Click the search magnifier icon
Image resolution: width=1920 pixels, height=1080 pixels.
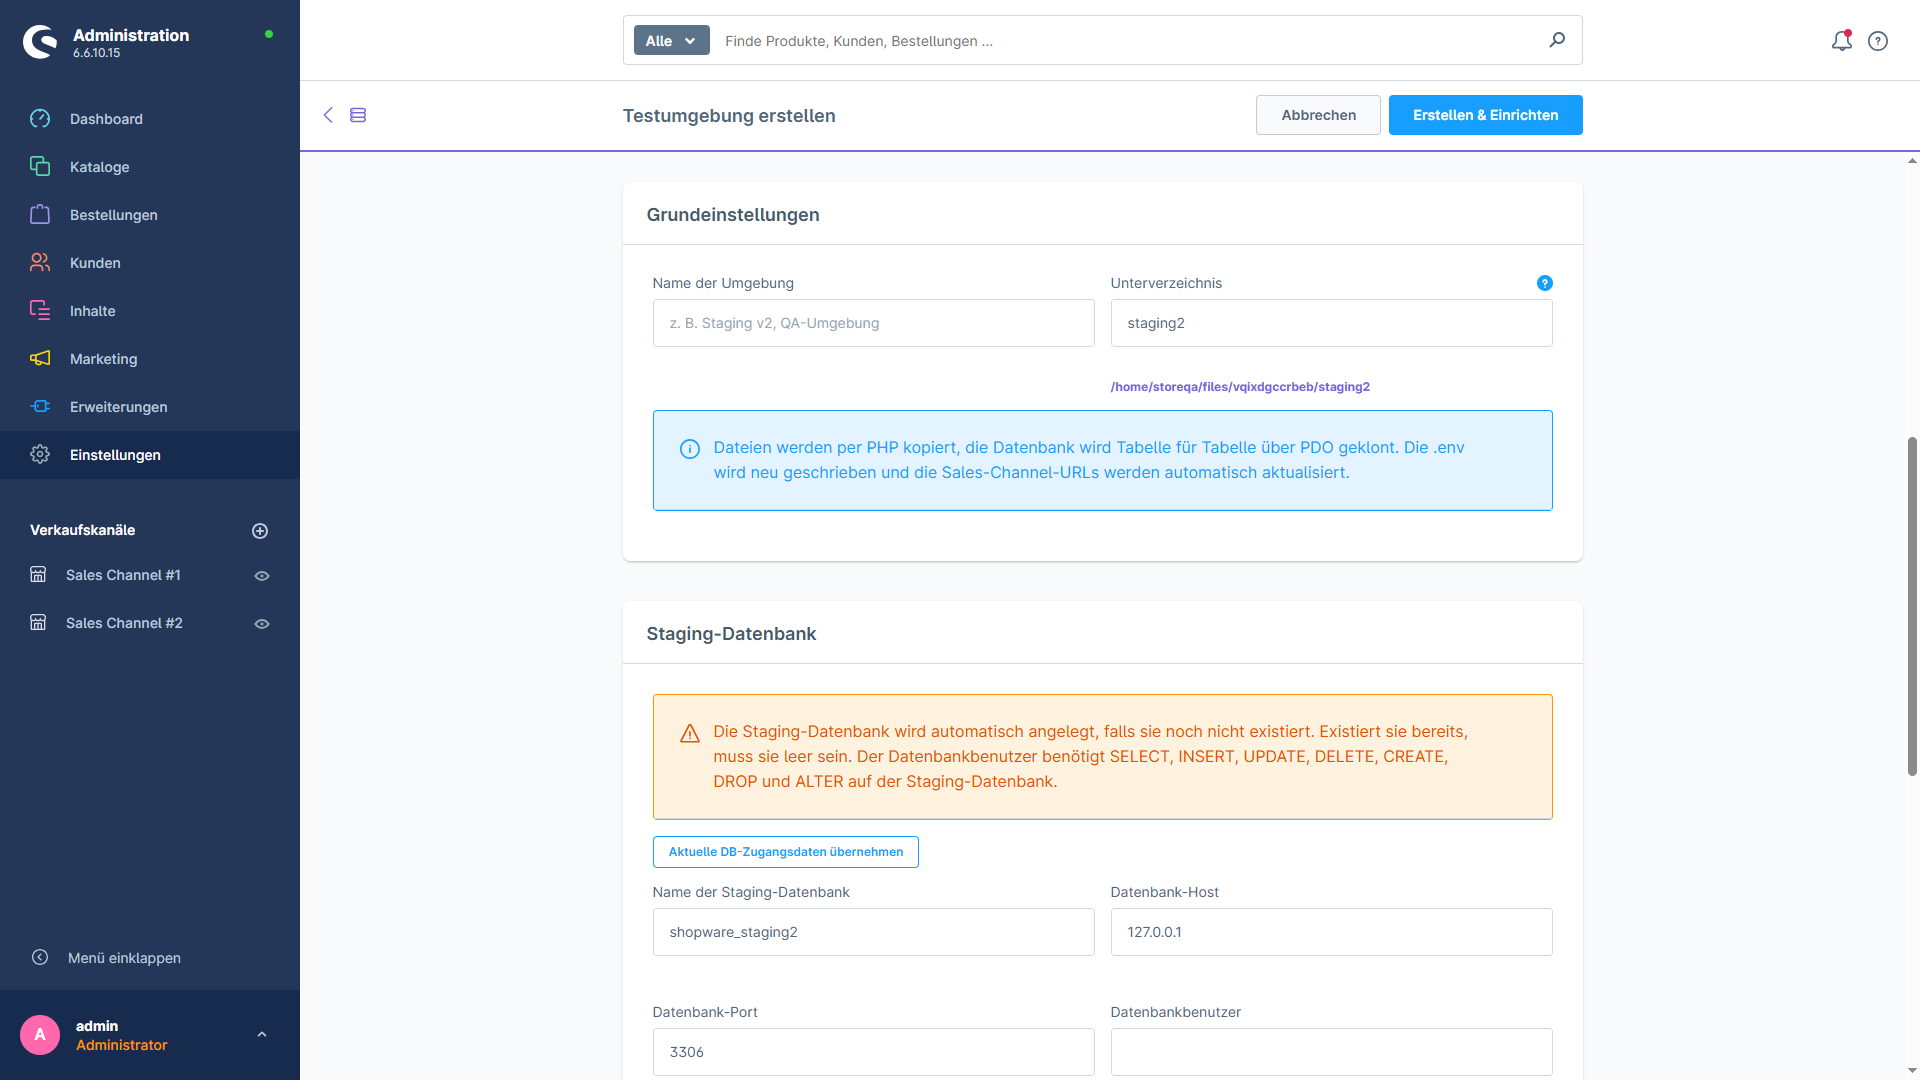point(1557,40)
